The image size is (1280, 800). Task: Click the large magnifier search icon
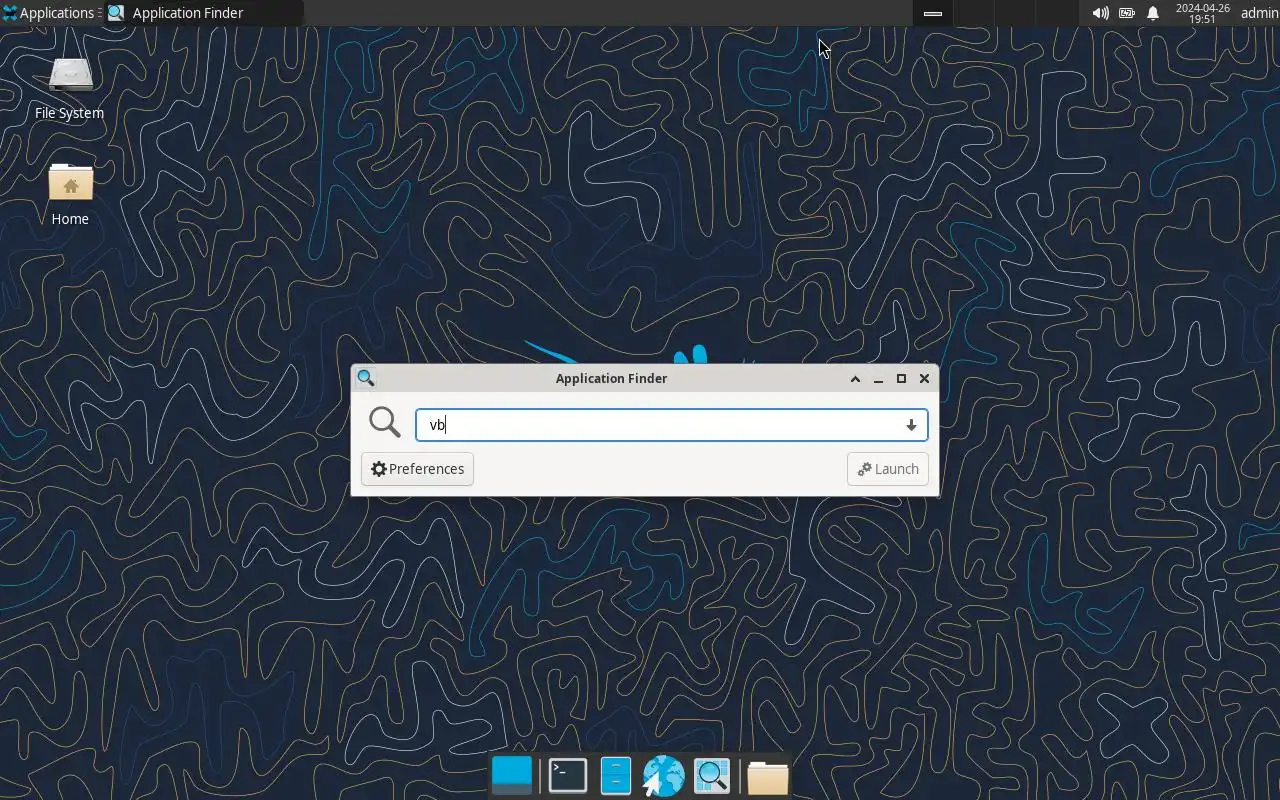(385, 422)
